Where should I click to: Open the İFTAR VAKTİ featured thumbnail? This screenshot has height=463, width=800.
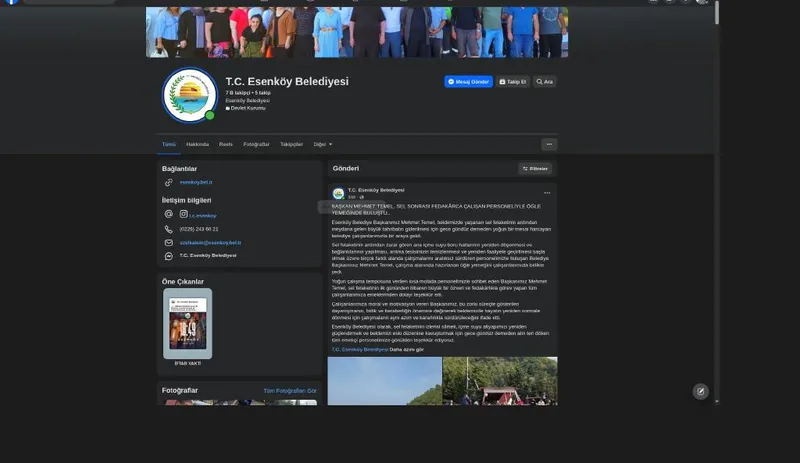click(188, 324)
